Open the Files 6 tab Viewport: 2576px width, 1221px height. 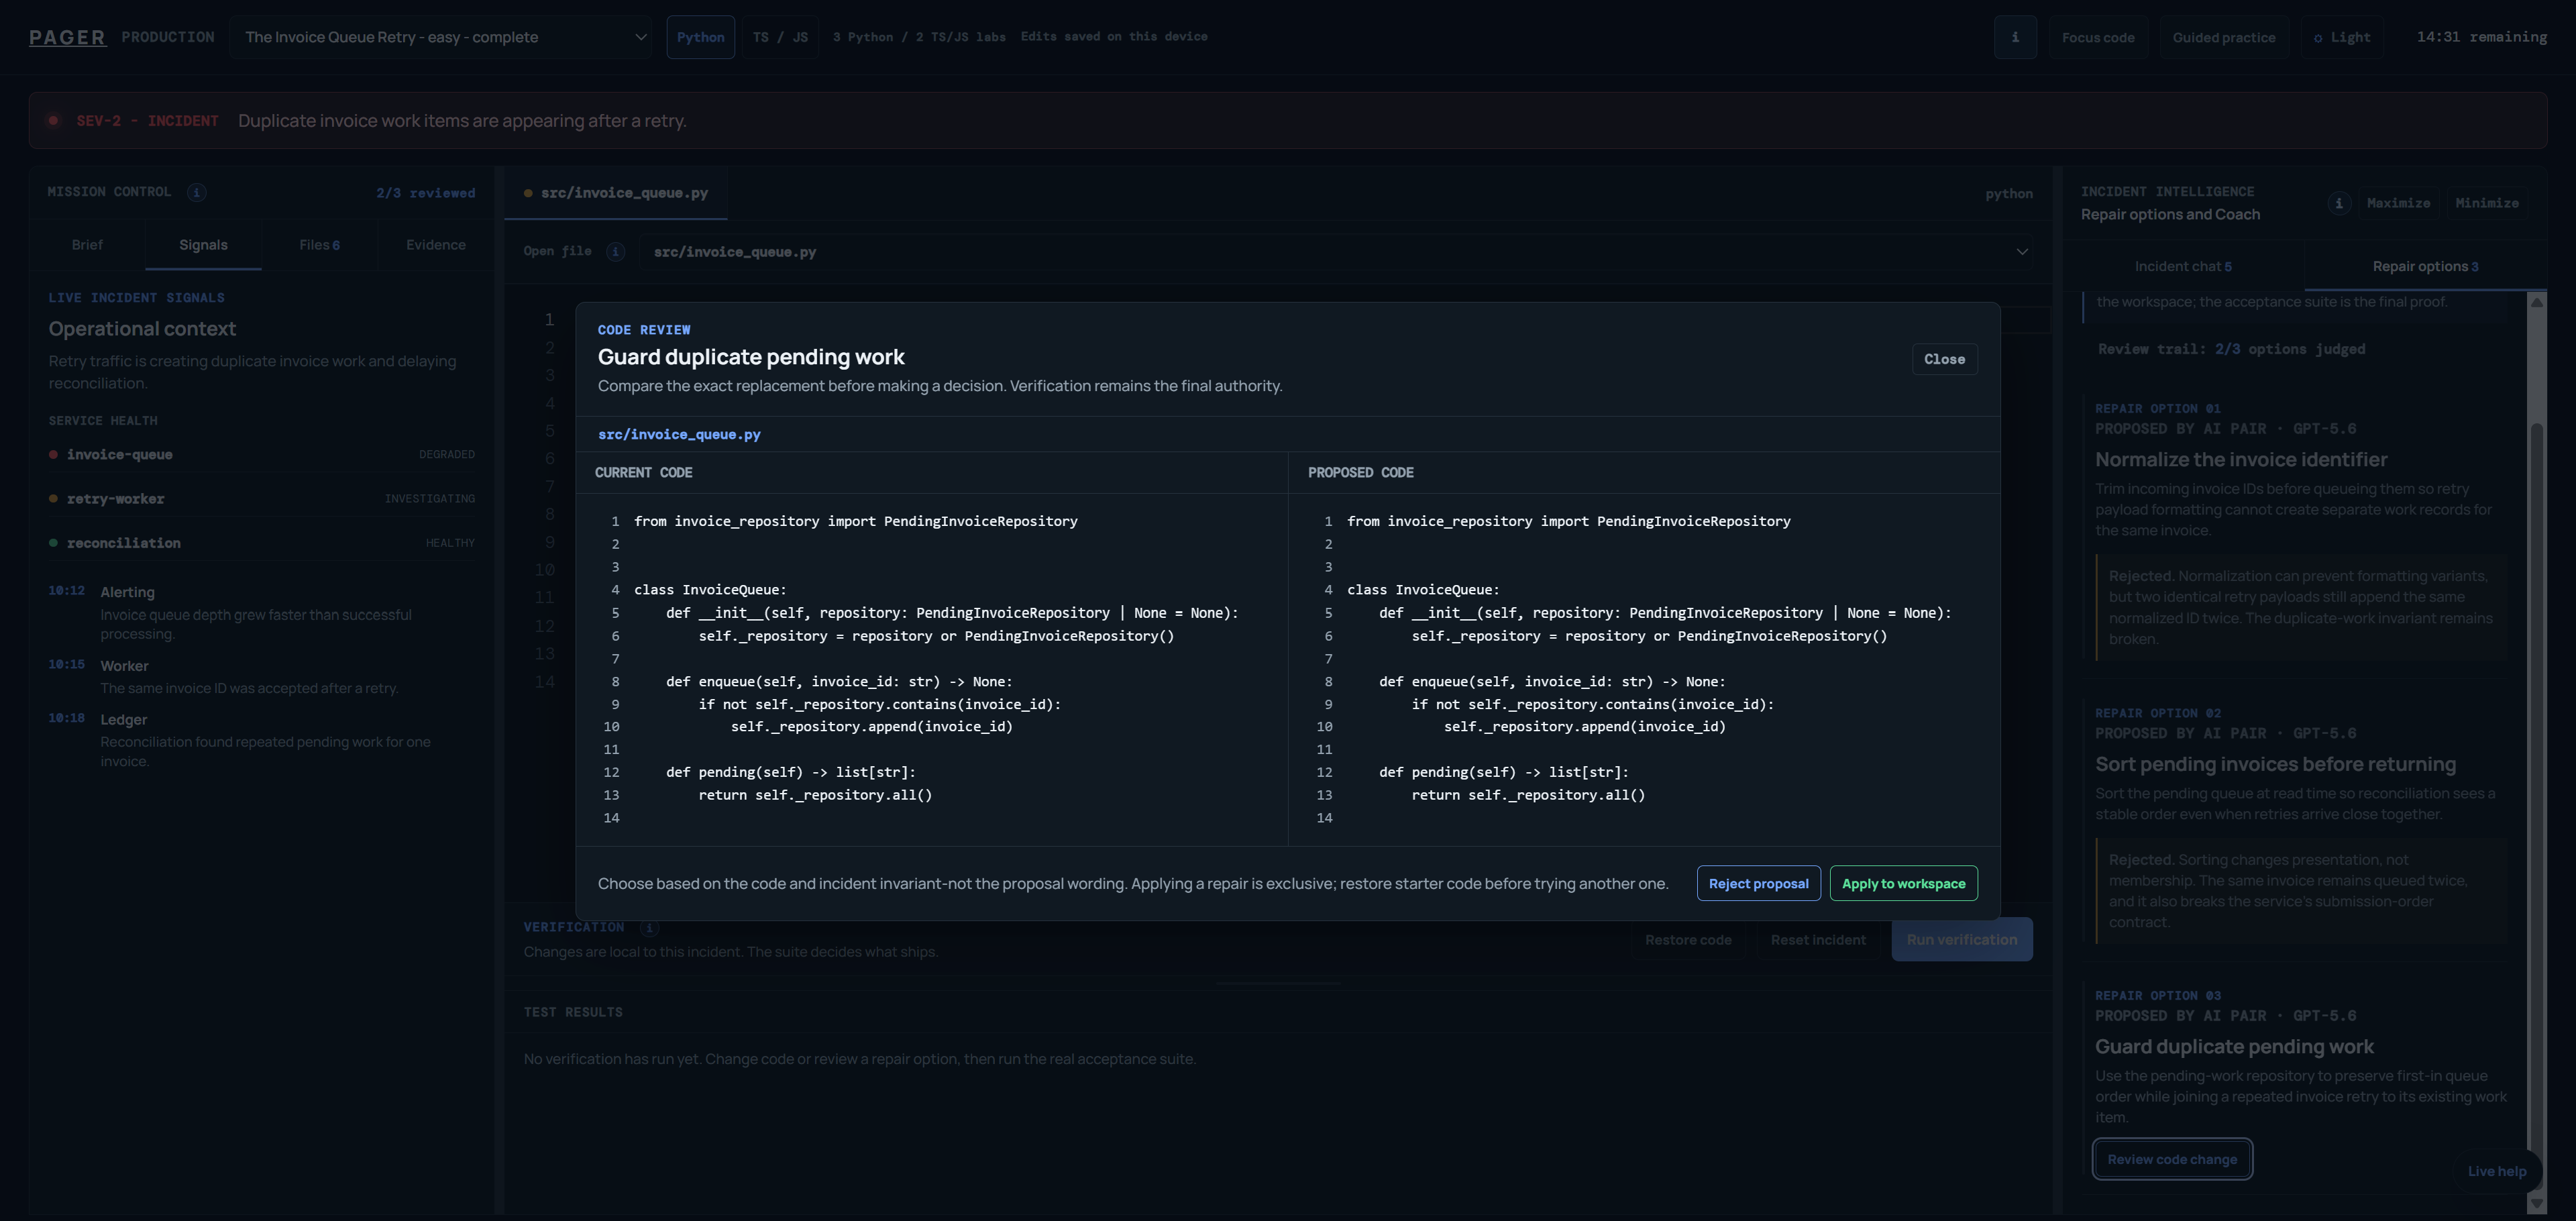pos(319,245)
